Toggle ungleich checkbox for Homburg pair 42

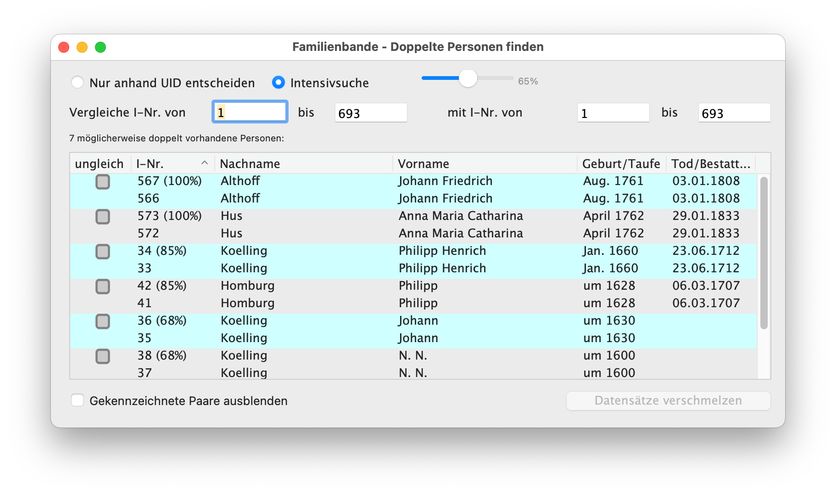pos(103,287)
